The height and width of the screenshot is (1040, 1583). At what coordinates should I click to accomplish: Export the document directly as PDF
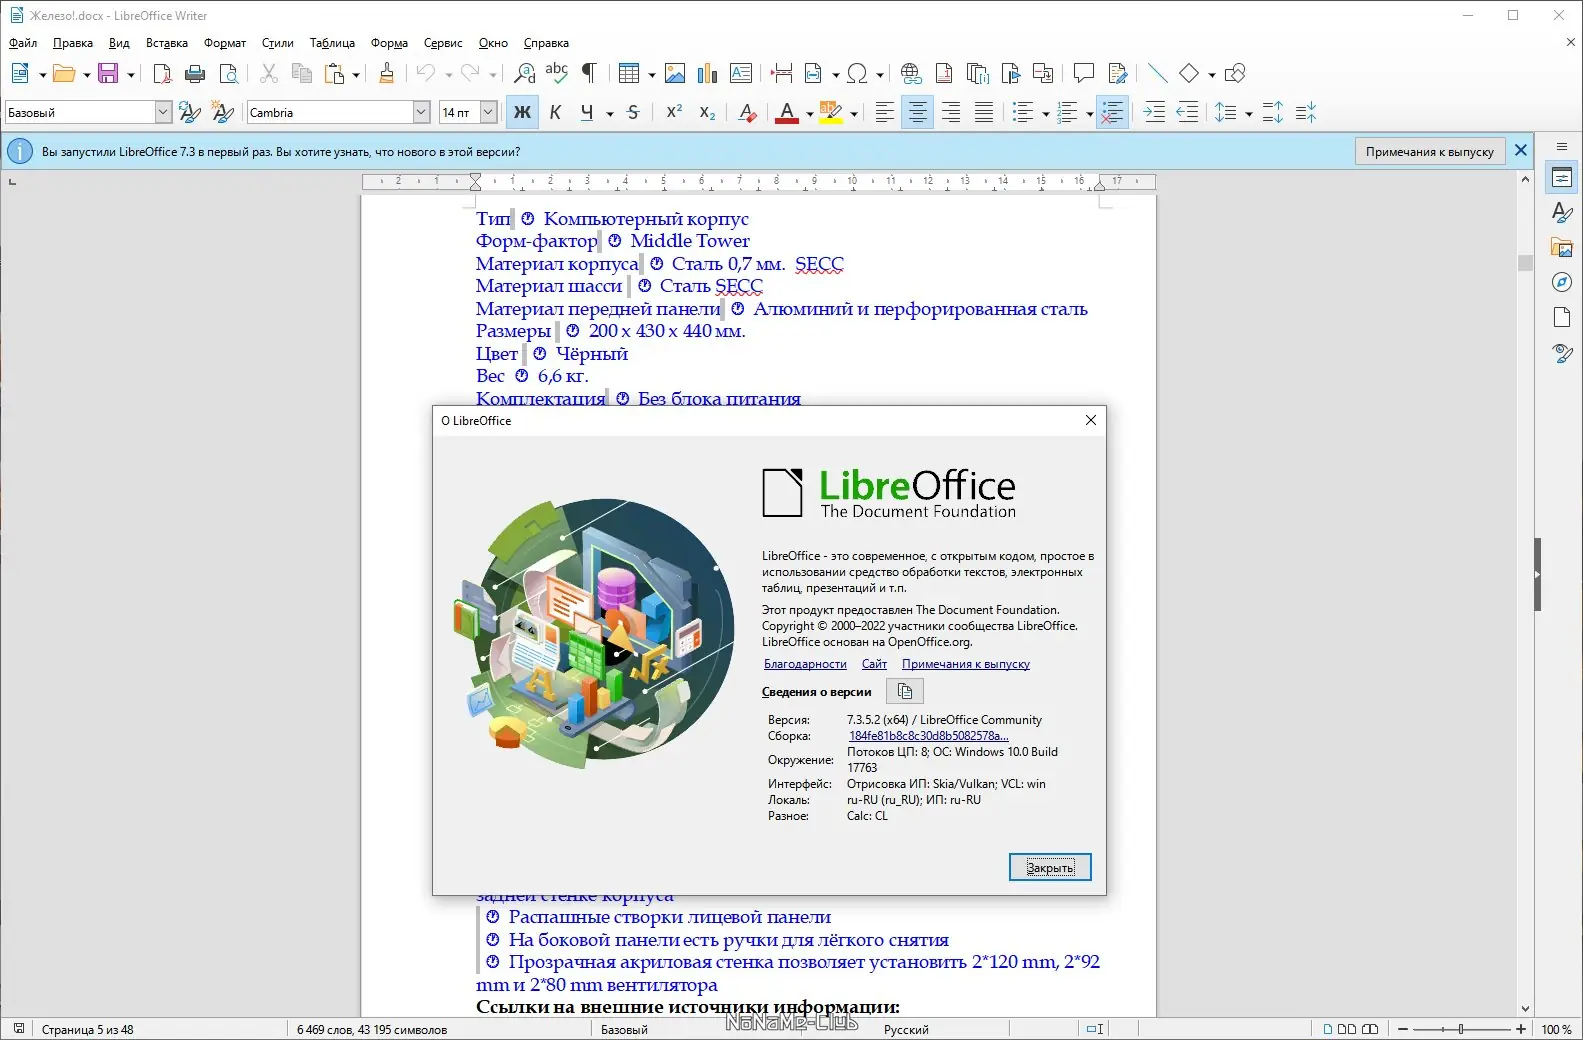pyautogui.click(x=162, y=73)
